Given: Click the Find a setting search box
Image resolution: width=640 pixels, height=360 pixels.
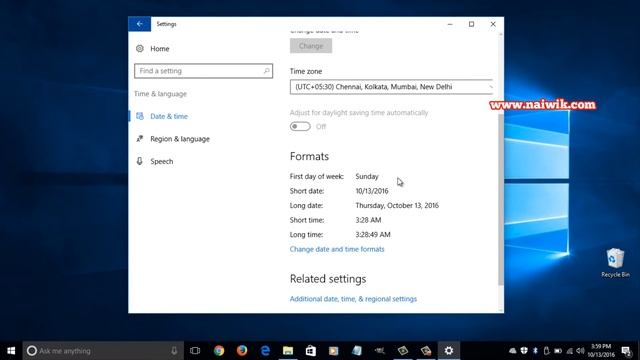Looking at the screenshot, I should coord(203,71).
